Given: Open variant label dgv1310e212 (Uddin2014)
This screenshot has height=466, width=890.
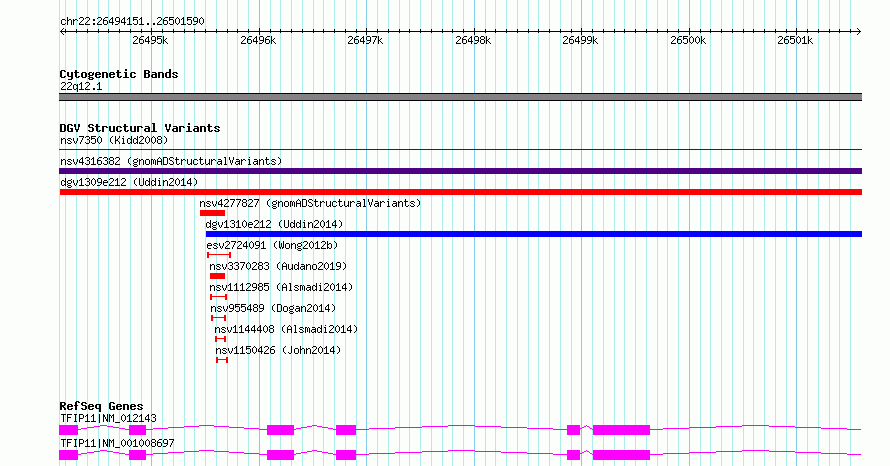Looking at the screenshot, I should (x=274, y=224).
